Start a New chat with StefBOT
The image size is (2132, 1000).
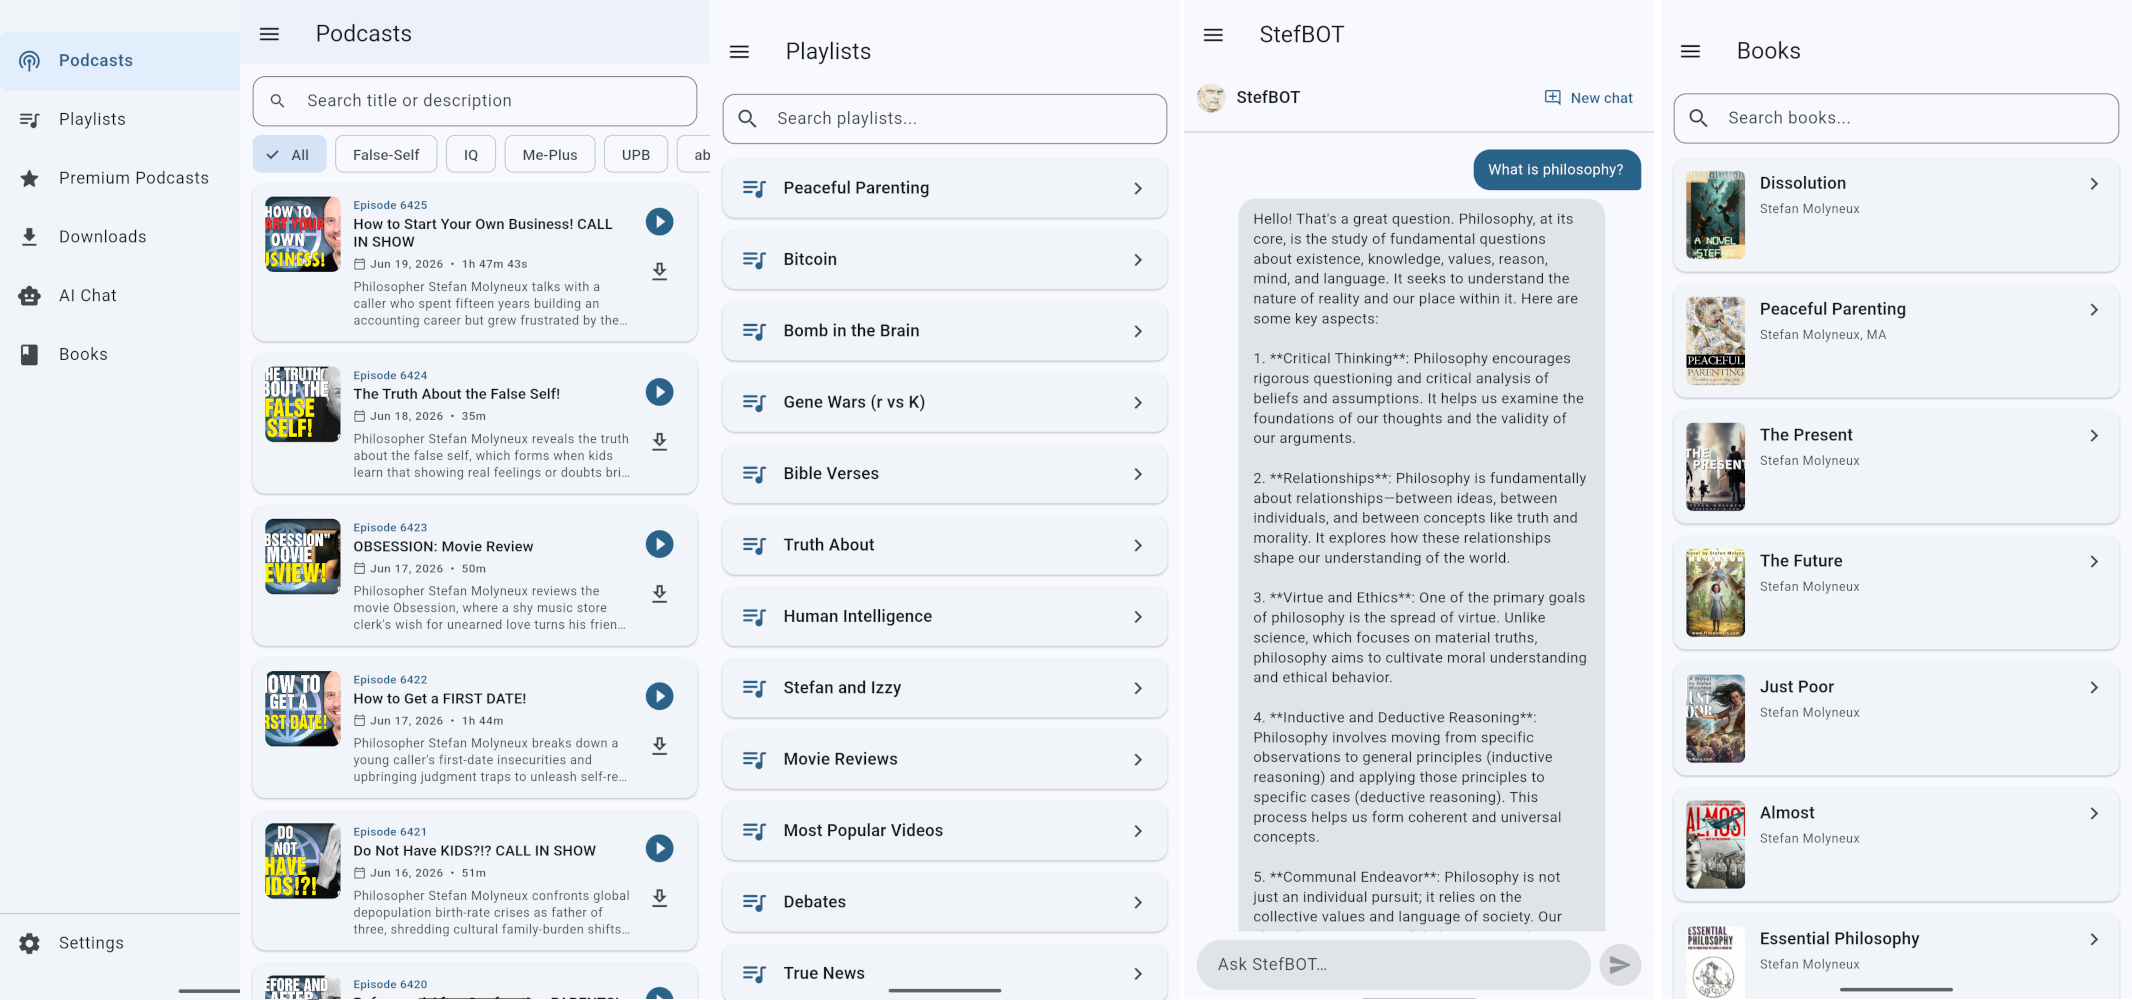1589,98
